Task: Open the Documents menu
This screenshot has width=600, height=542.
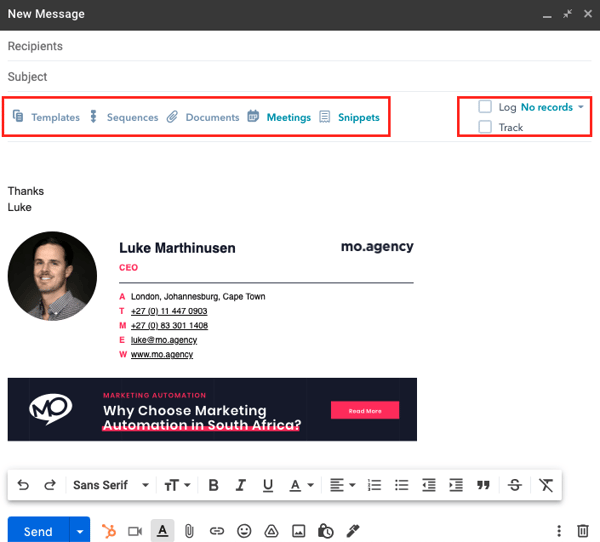Action: tap(203, 117)
